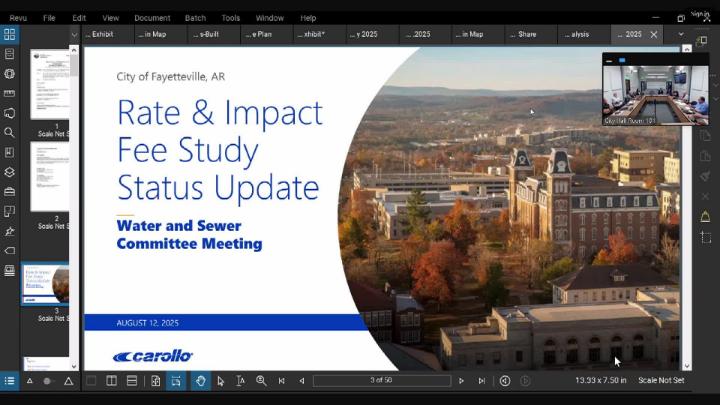
Task: Go to the last page
Action: 482,381
